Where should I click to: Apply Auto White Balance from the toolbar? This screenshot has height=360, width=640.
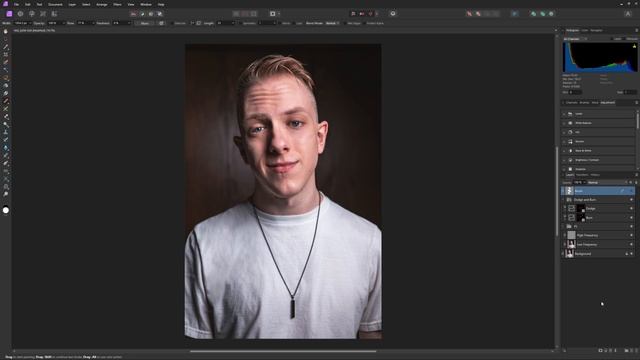(x=160, y=14)
